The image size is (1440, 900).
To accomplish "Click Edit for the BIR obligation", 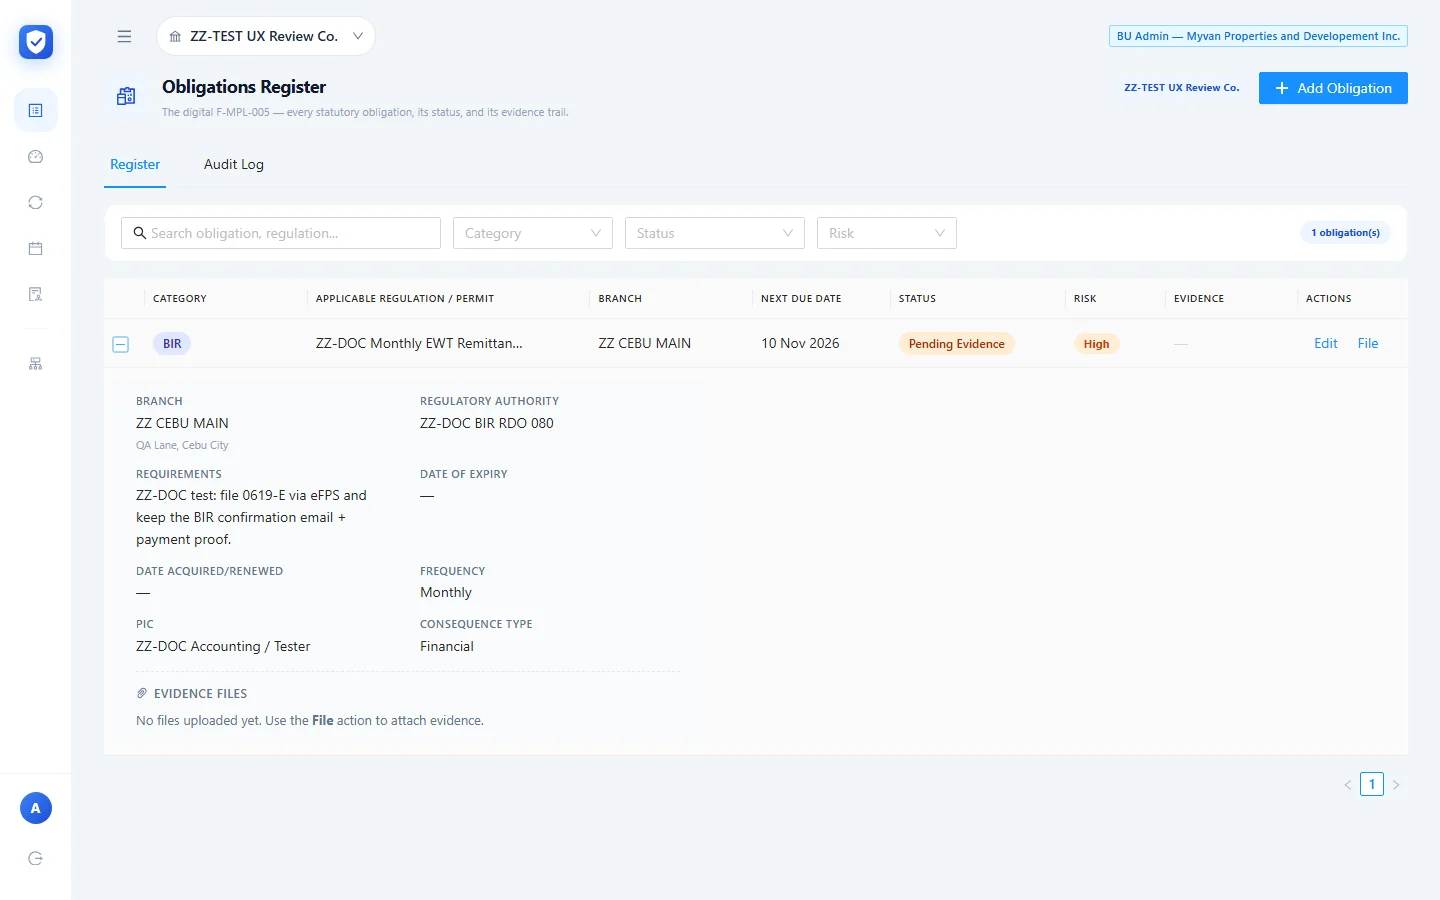I will click(x=1326, y=343).
